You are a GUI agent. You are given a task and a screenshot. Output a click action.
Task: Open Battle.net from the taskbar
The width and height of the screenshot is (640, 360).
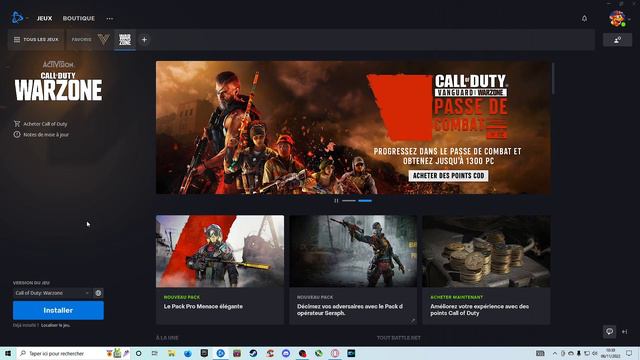coord(220,353)
